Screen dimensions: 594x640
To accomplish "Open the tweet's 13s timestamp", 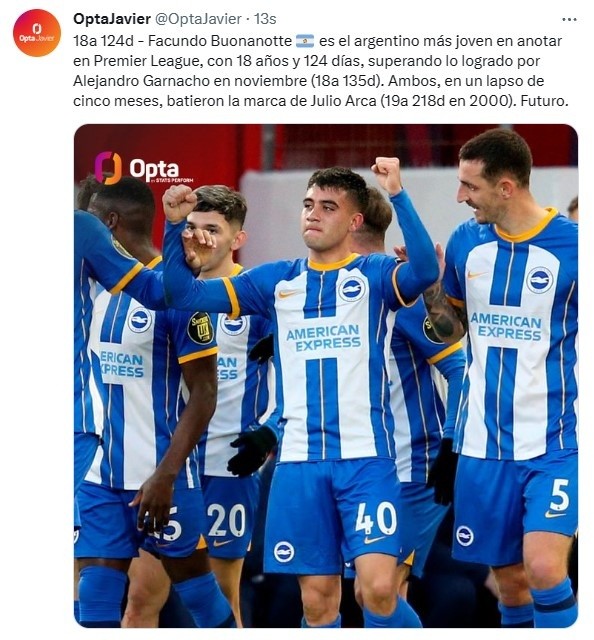I will point(265,19).
